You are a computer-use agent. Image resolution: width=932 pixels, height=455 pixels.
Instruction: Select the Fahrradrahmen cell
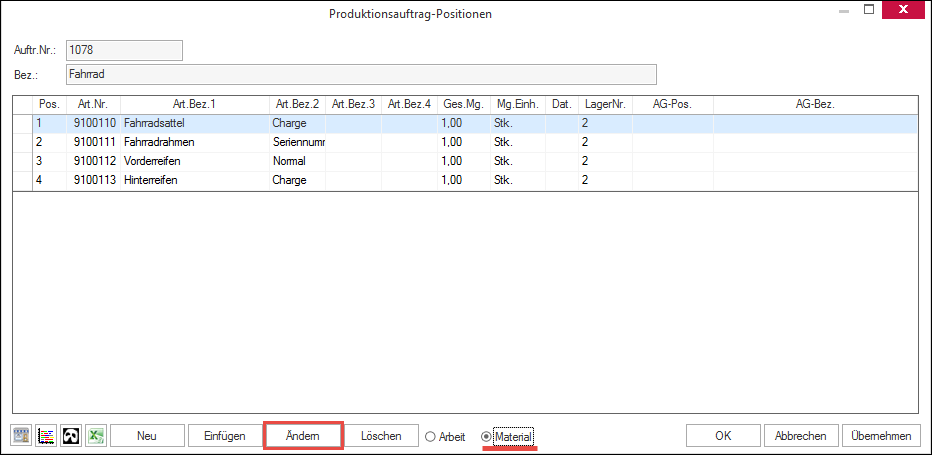tap(194, 143)
